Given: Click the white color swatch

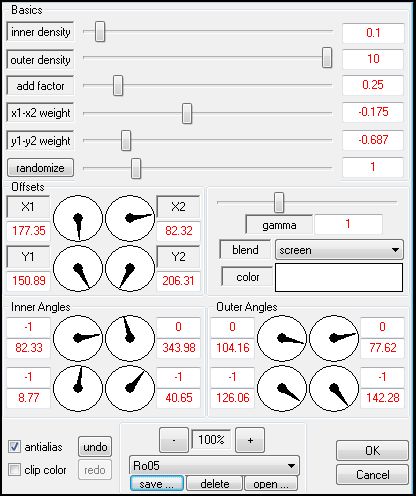Looking at the screenshot, I should (x=339, y=277).
